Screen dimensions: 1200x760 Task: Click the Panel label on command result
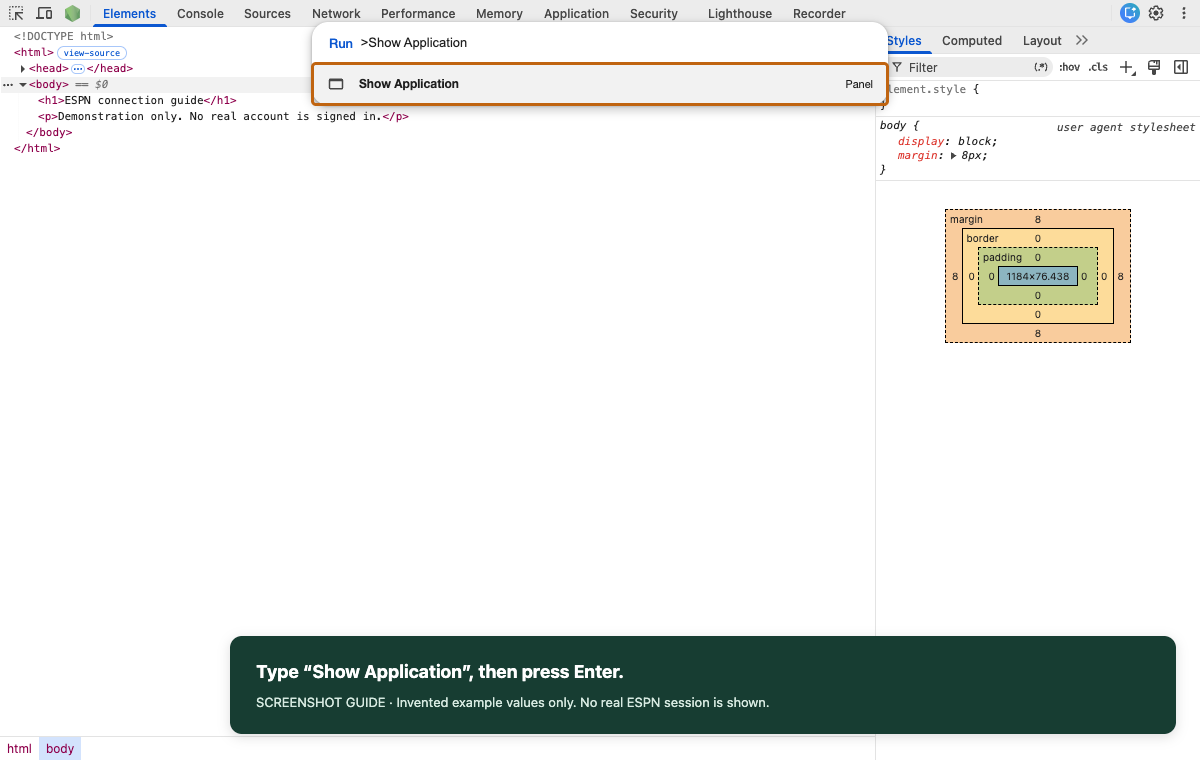[x=859, y=84]
